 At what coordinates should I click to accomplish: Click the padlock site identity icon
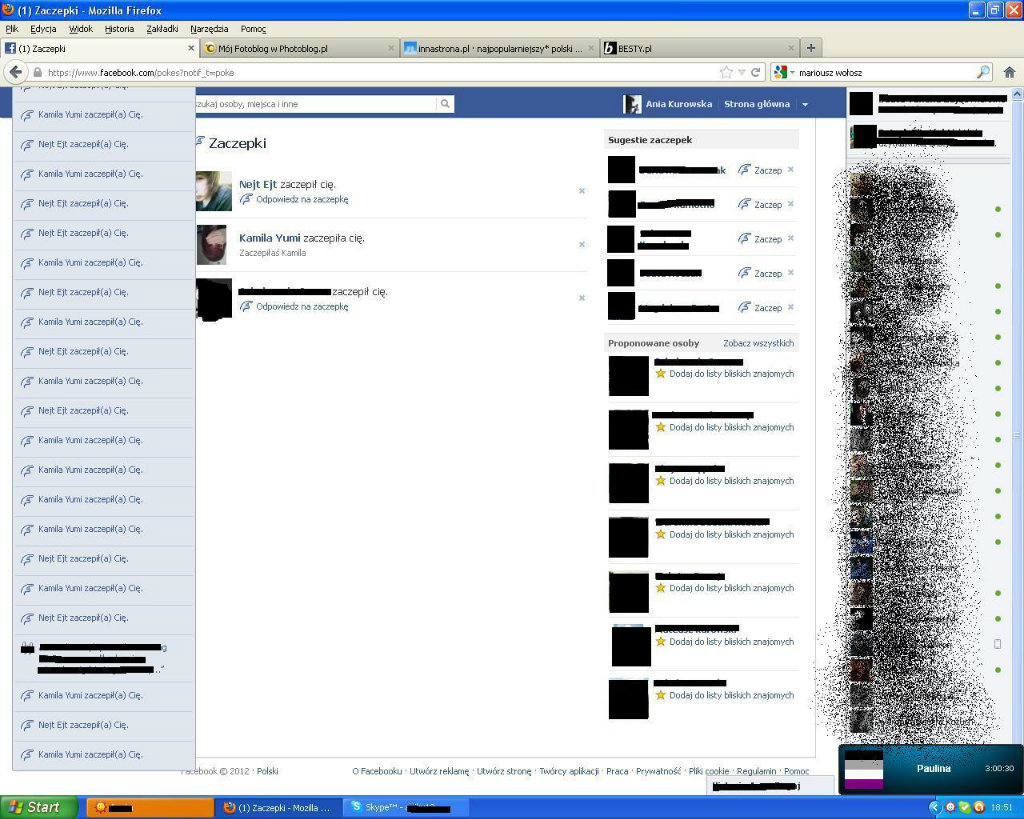pyautogui.click(x=37, y=72)
